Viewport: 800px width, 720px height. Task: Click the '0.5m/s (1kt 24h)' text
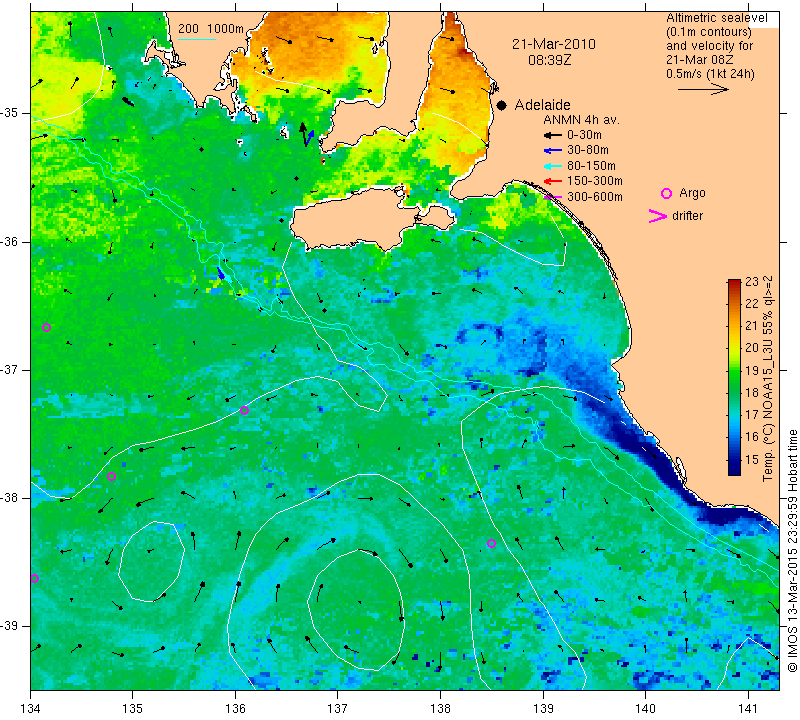[710, 74]
